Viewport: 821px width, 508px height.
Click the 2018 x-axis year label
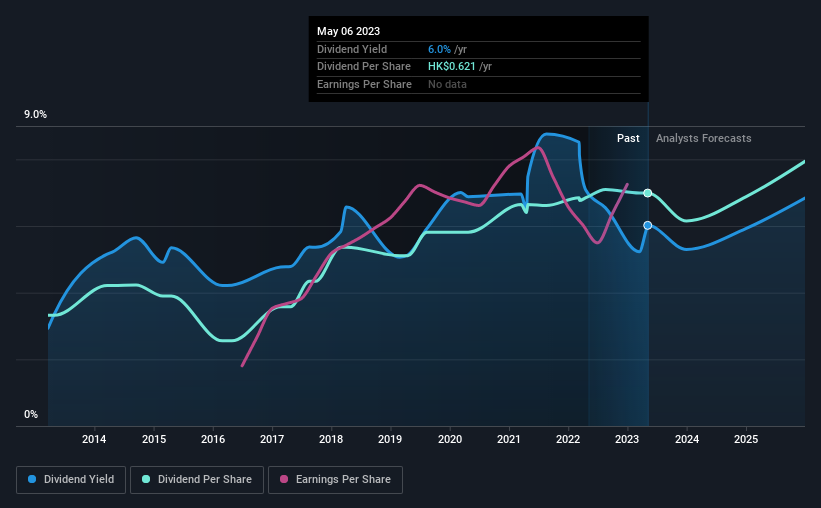(x=331, y=439)
